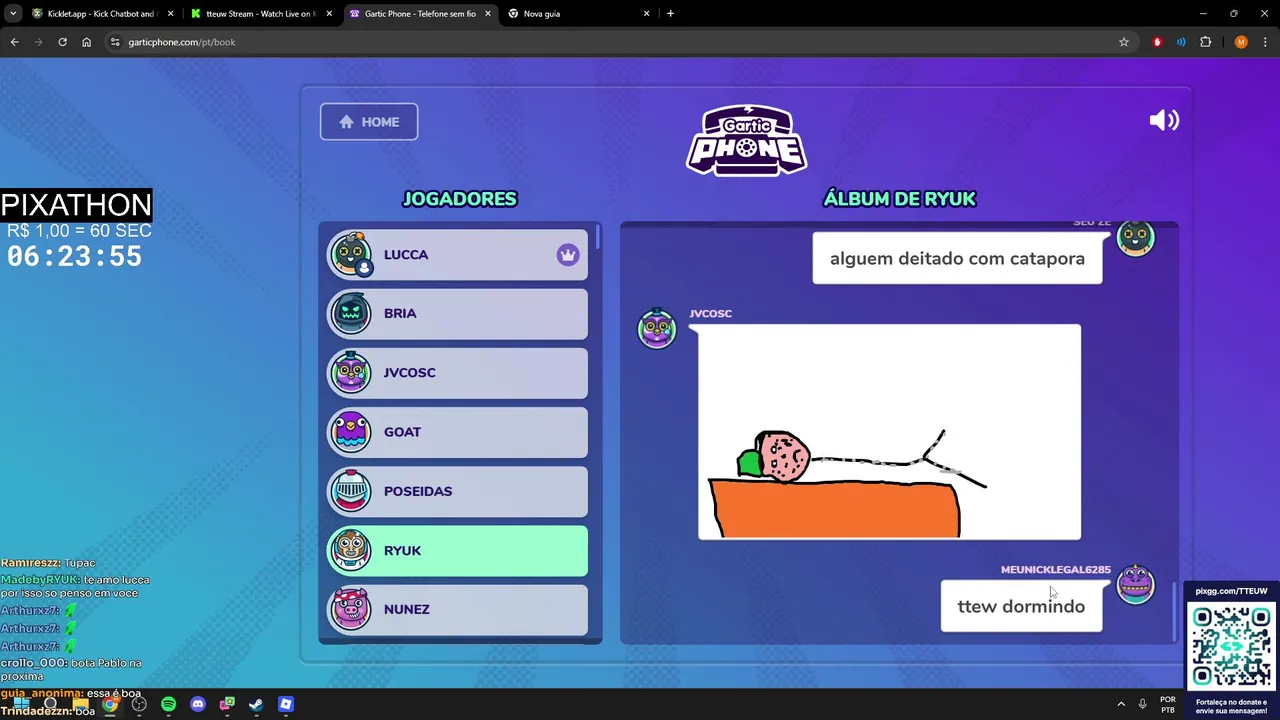Show hidden system tray icons
This screenshot has height=720, width=1280.
click(x=1121, y=704)
